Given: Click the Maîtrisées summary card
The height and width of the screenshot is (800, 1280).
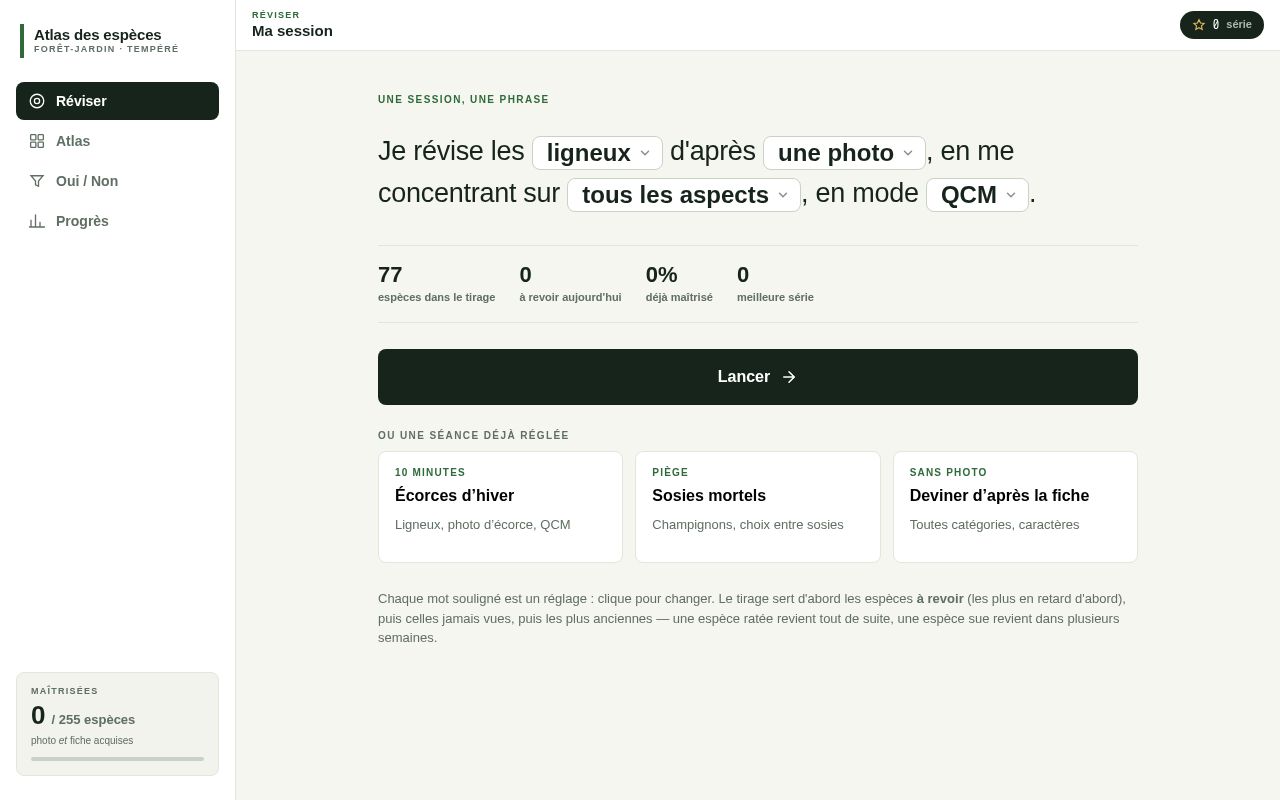Looking at the screenshot, I should point(117,724).
